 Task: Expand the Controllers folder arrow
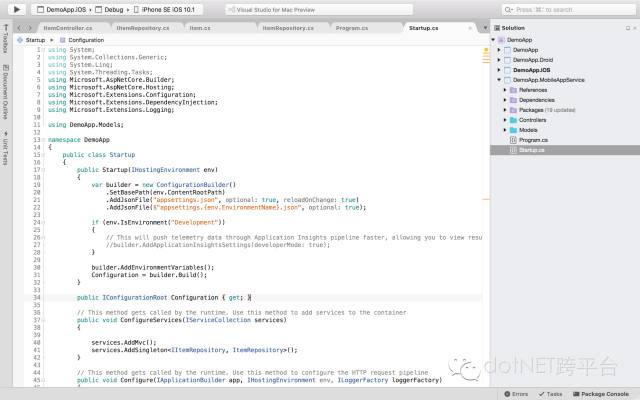tap(505, 120)
